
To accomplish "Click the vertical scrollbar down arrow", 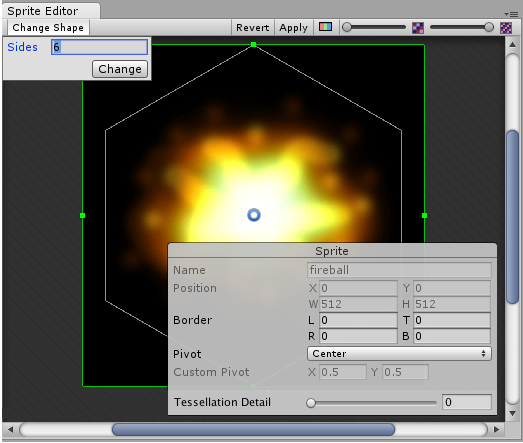I will click(512, 413).
